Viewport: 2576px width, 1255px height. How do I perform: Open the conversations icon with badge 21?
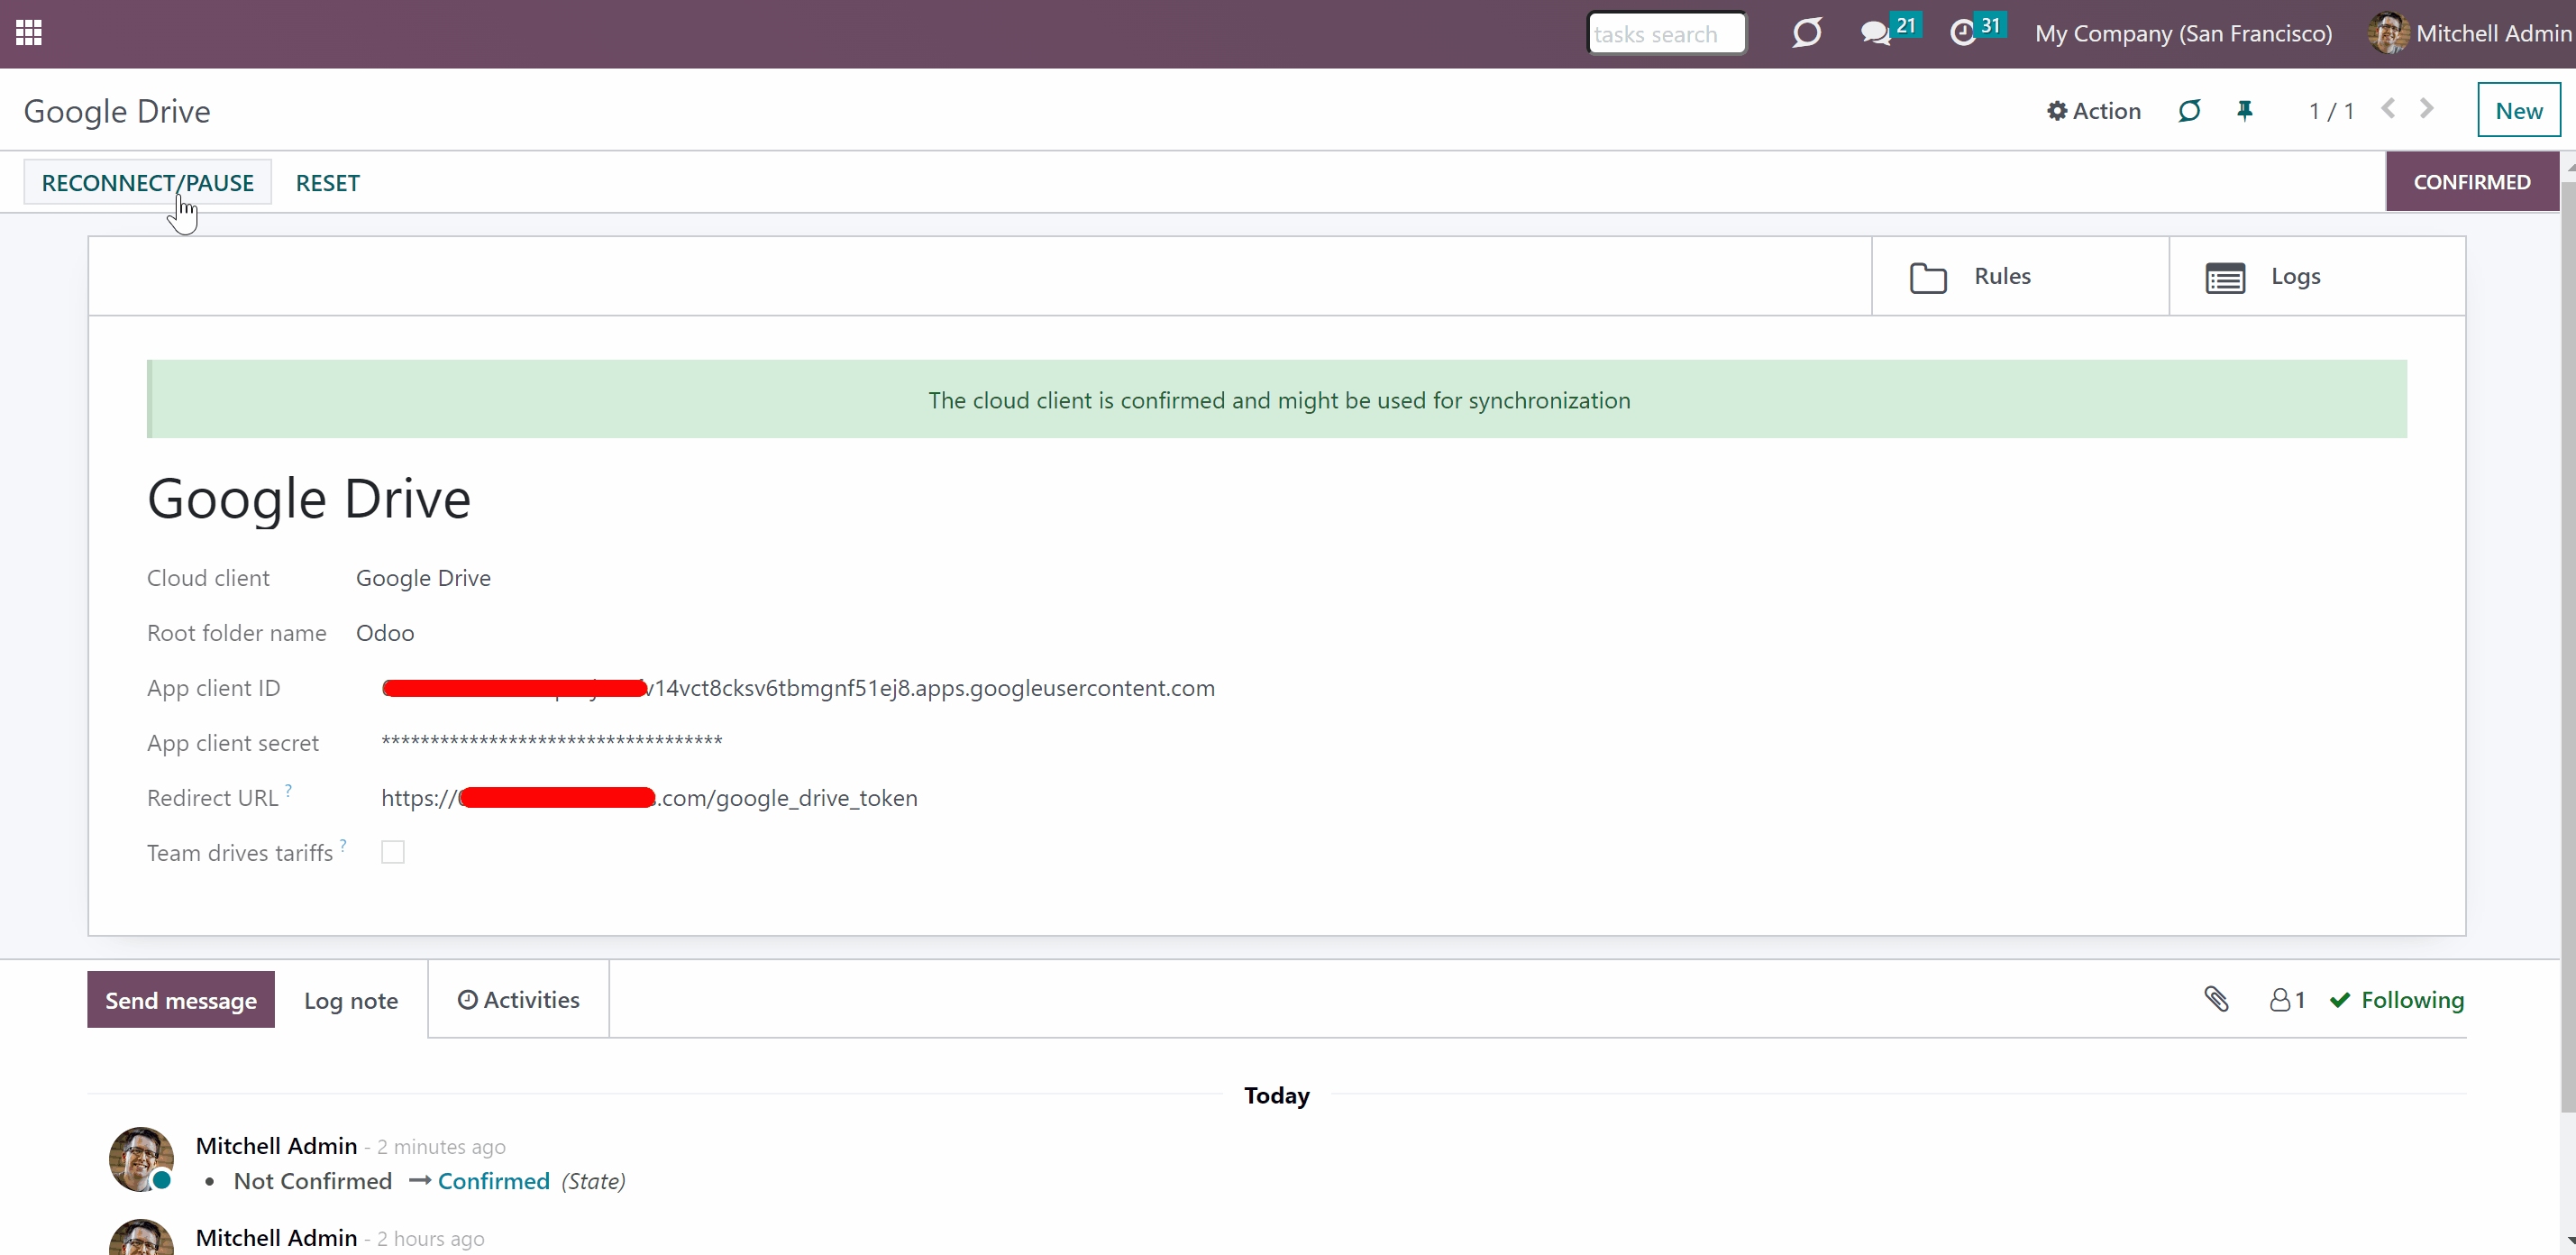tap(1888, 31)
